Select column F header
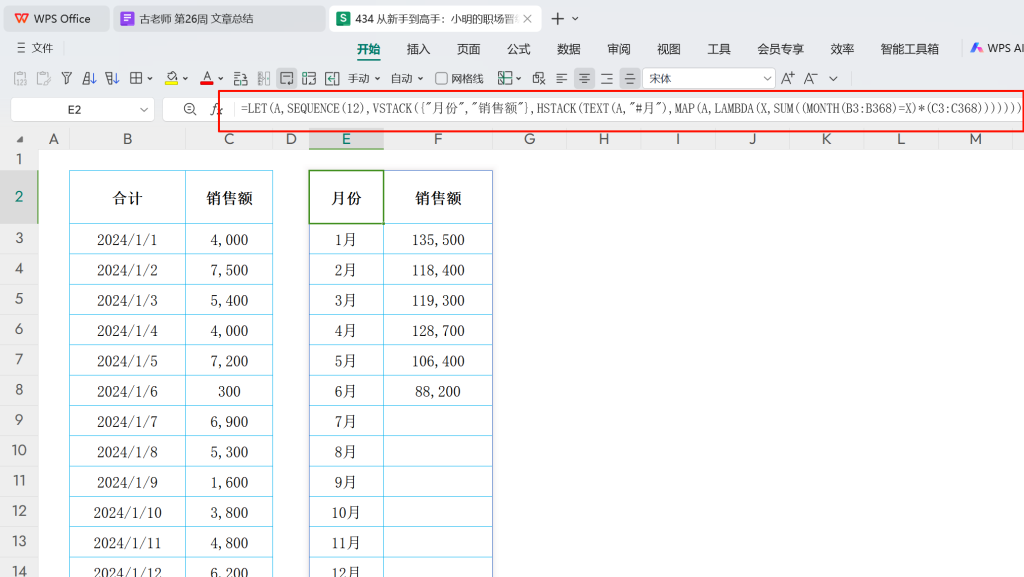 click(x=438, y=139)
